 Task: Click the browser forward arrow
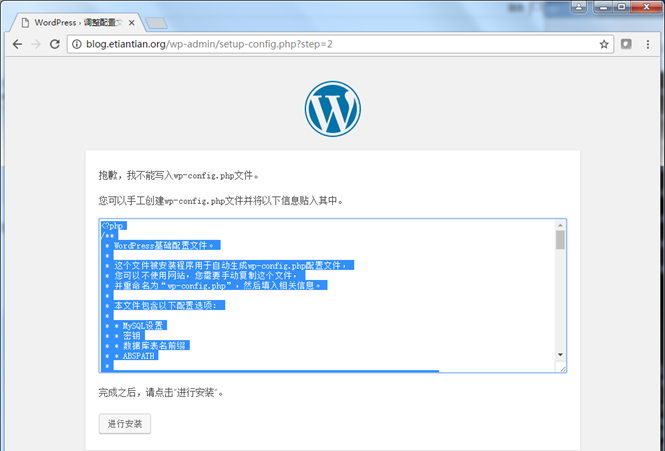36,44
